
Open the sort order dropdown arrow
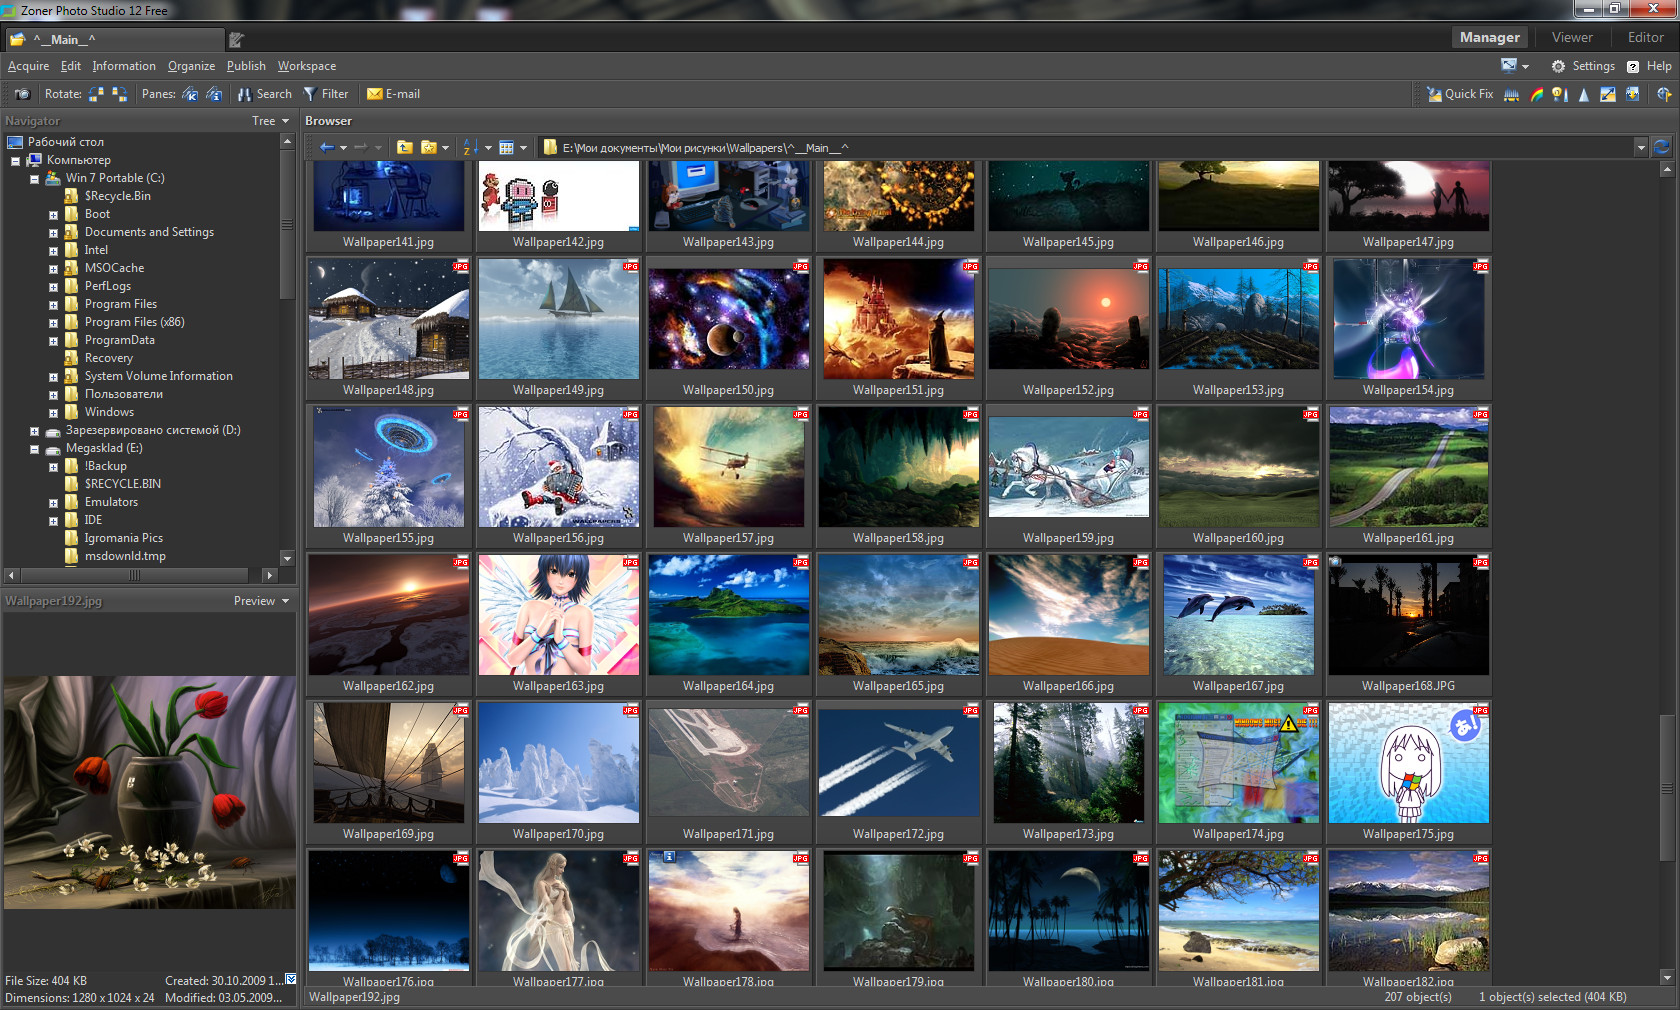(488, 148)
